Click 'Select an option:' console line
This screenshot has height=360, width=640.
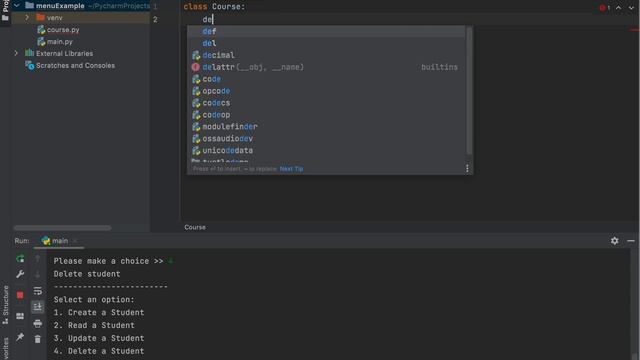(x=94, y=300)
